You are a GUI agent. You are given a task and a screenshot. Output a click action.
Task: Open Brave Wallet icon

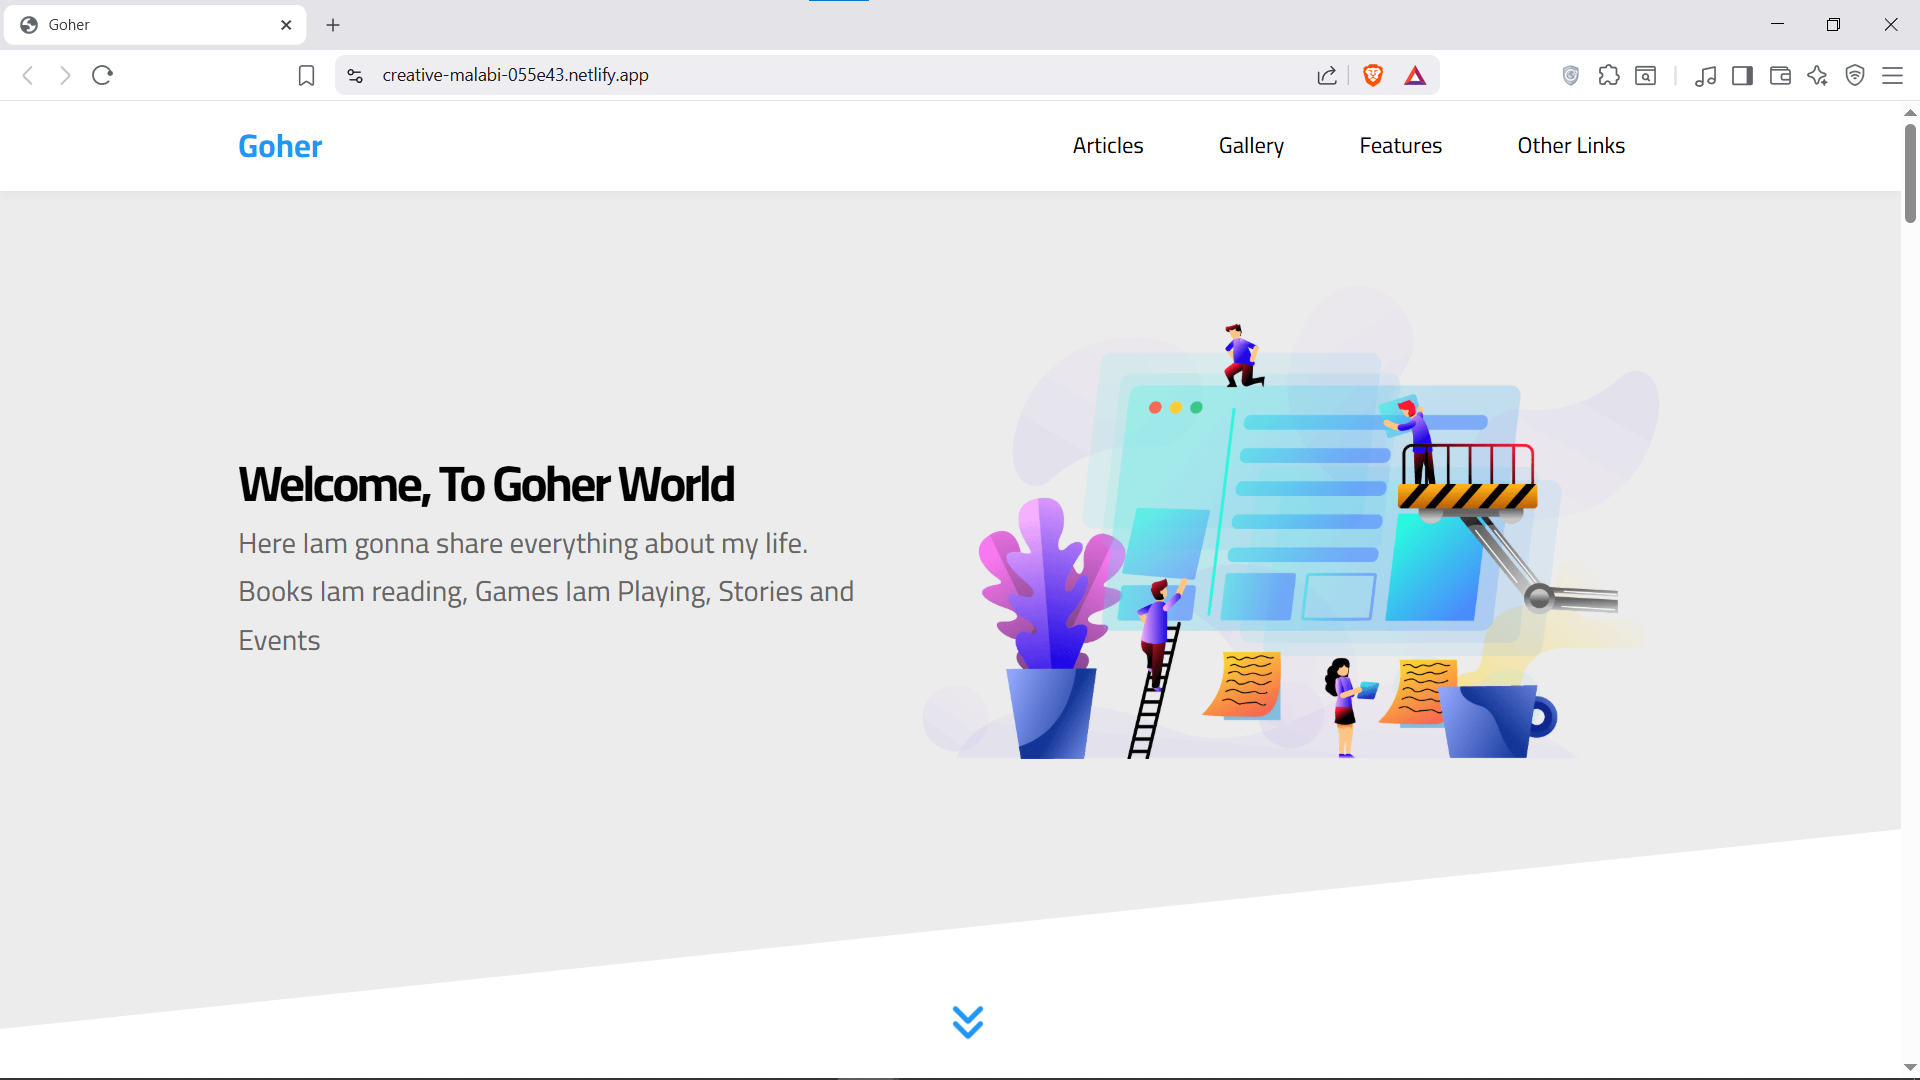1780,75
